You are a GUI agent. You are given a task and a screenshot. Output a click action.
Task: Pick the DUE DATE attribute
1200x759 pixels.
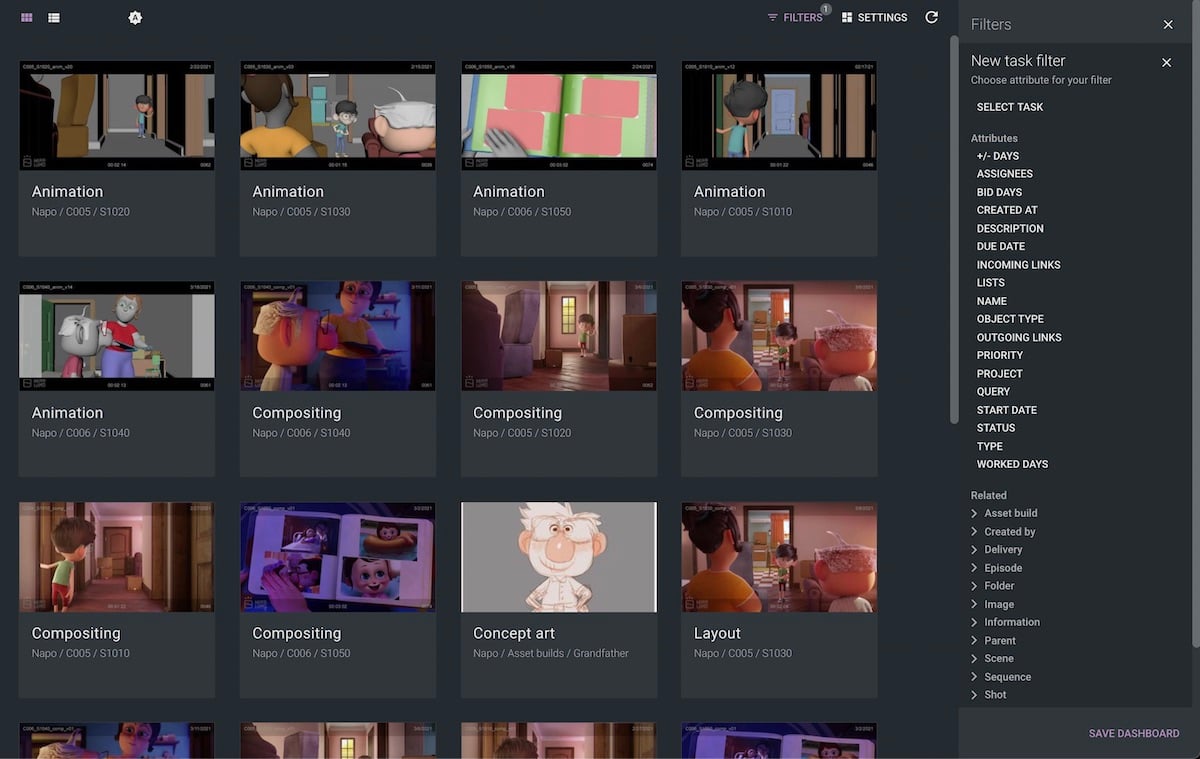[x=1000, y=246]
